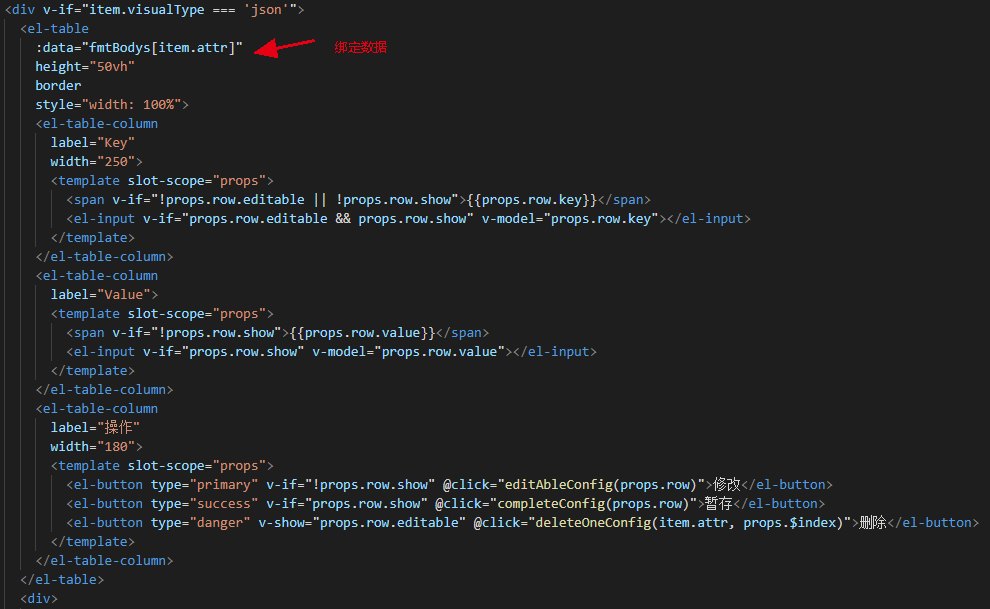Click type="success" attribute text
The image size is (990, 609).
[x=205, y=504]
